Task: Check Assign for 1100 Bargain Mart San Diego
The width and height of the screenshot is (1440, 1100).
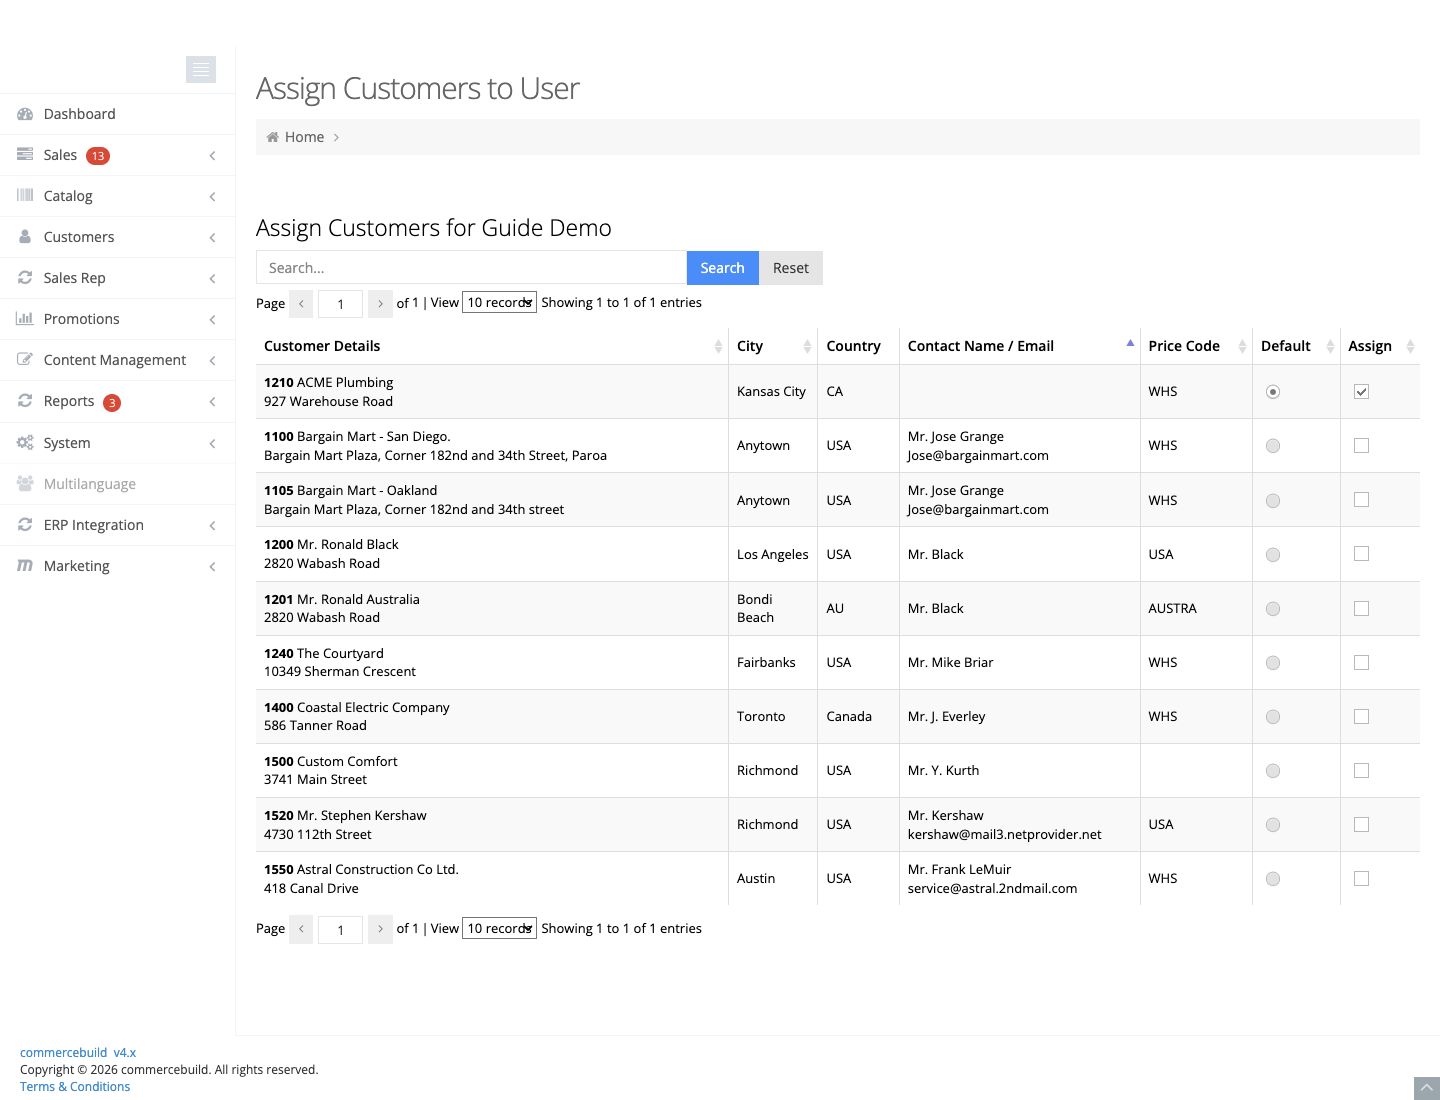Action: [1361, 446]
